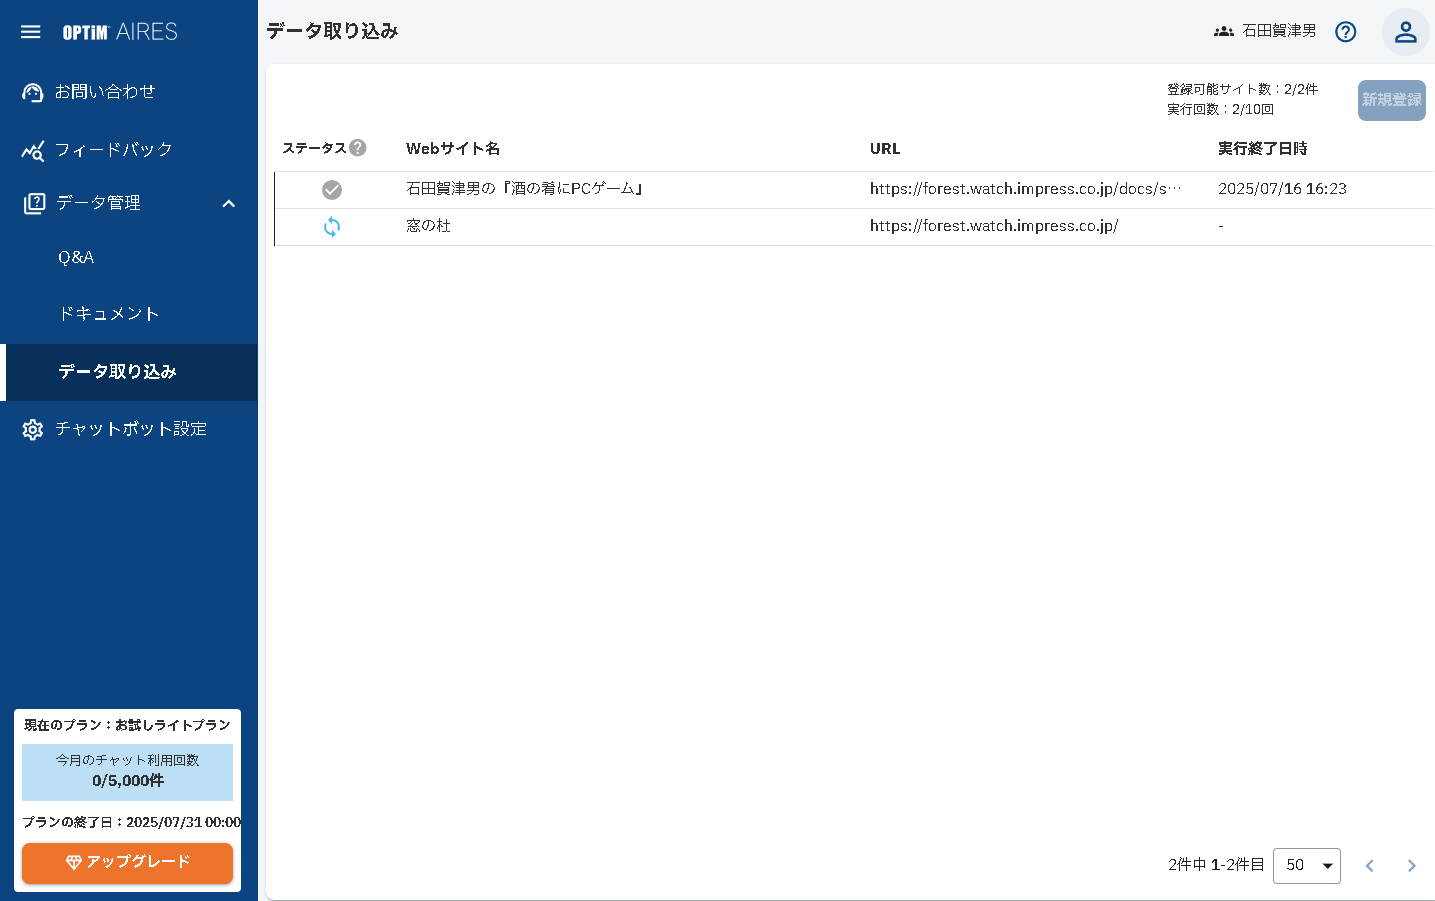1435x901 pixels.
Task: Click the データ管理 sidebar icon
Action: tap(32, 202)
